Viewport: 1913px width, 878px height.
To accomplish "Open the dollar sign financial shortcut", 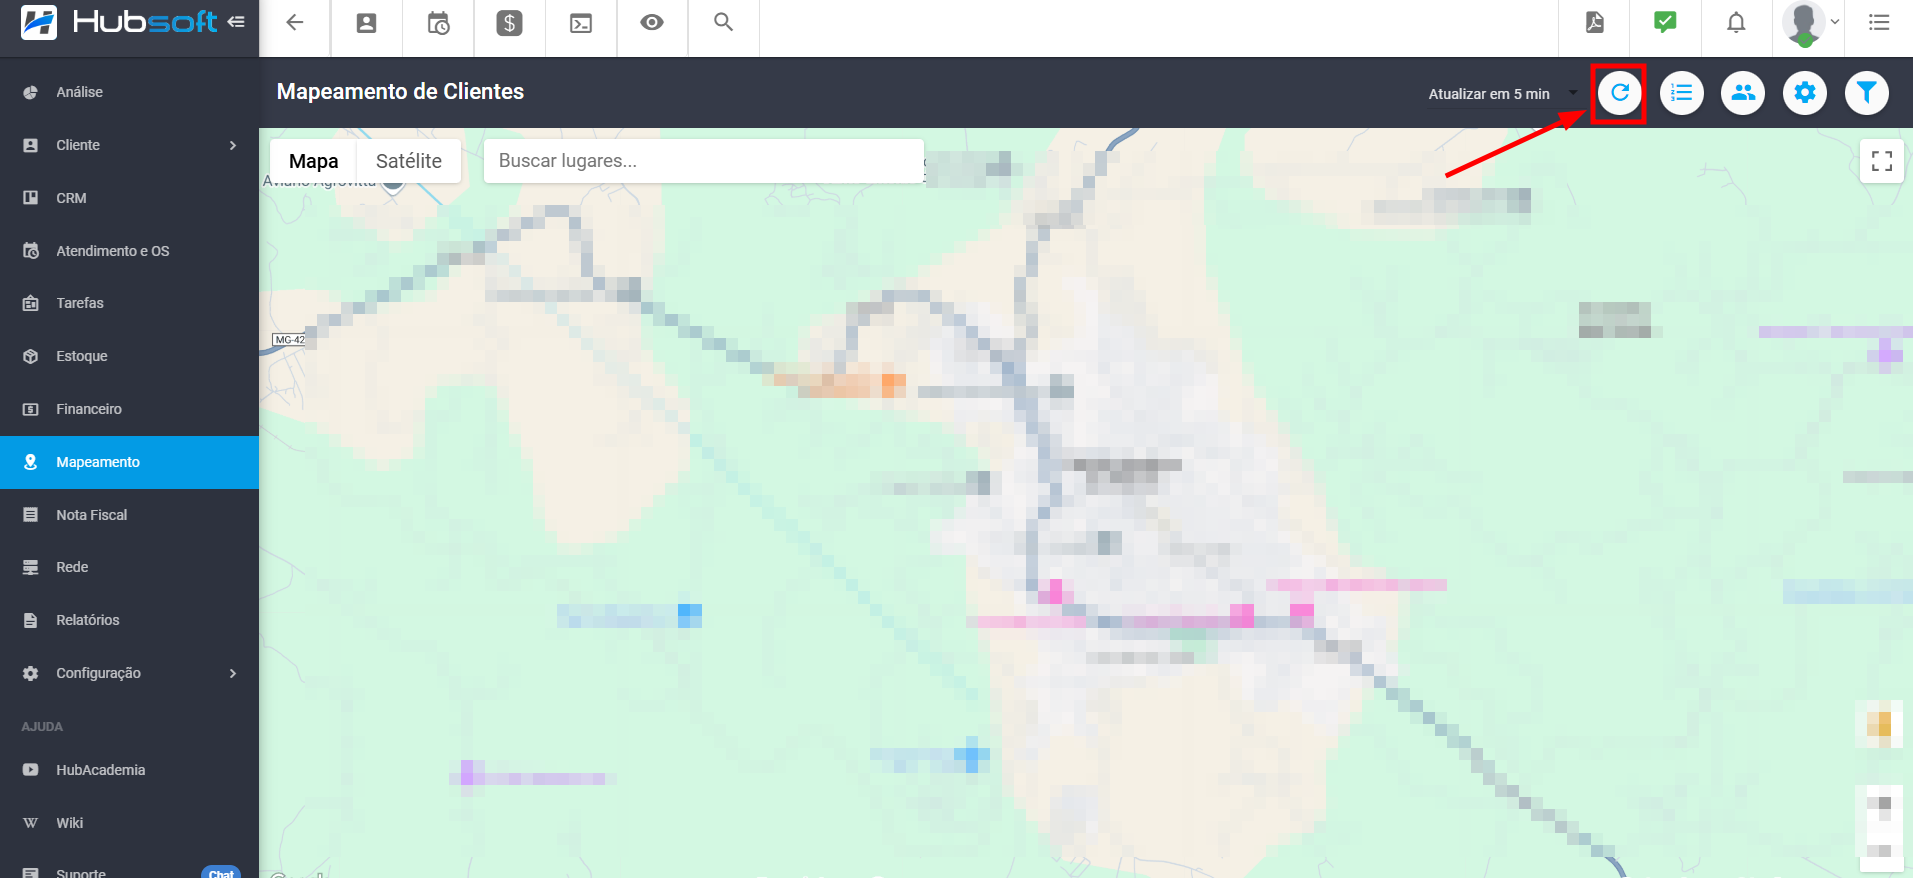I will click(510, 23).
